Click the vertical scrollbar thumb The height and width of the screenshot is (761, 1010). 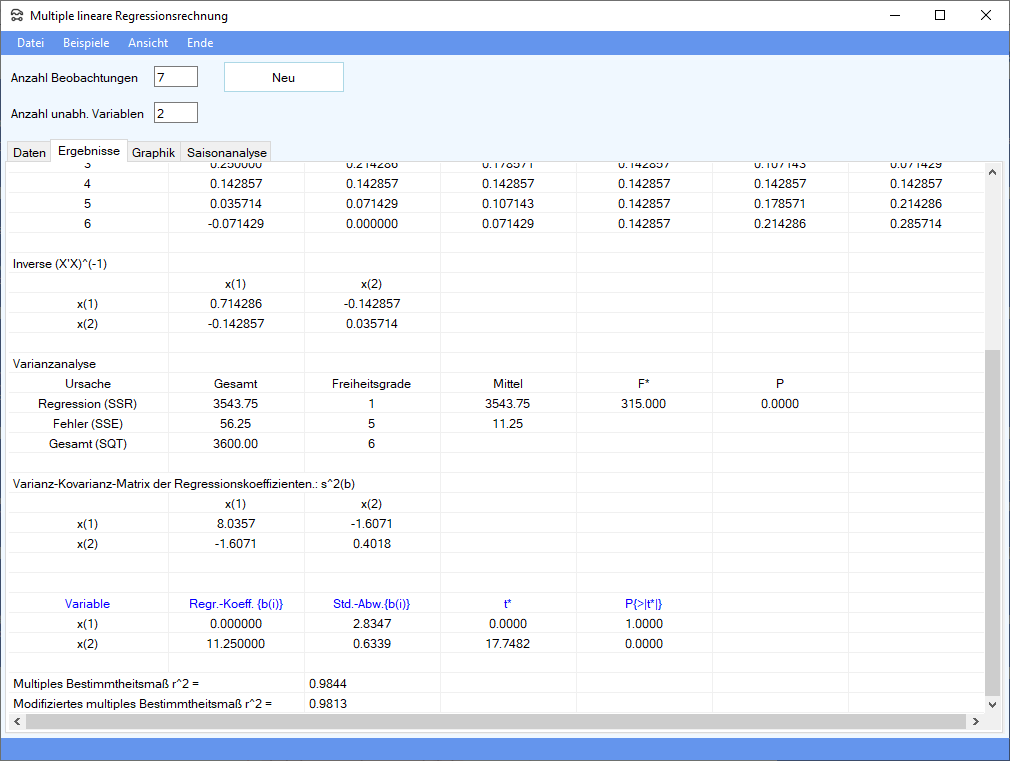click(993, 520)
